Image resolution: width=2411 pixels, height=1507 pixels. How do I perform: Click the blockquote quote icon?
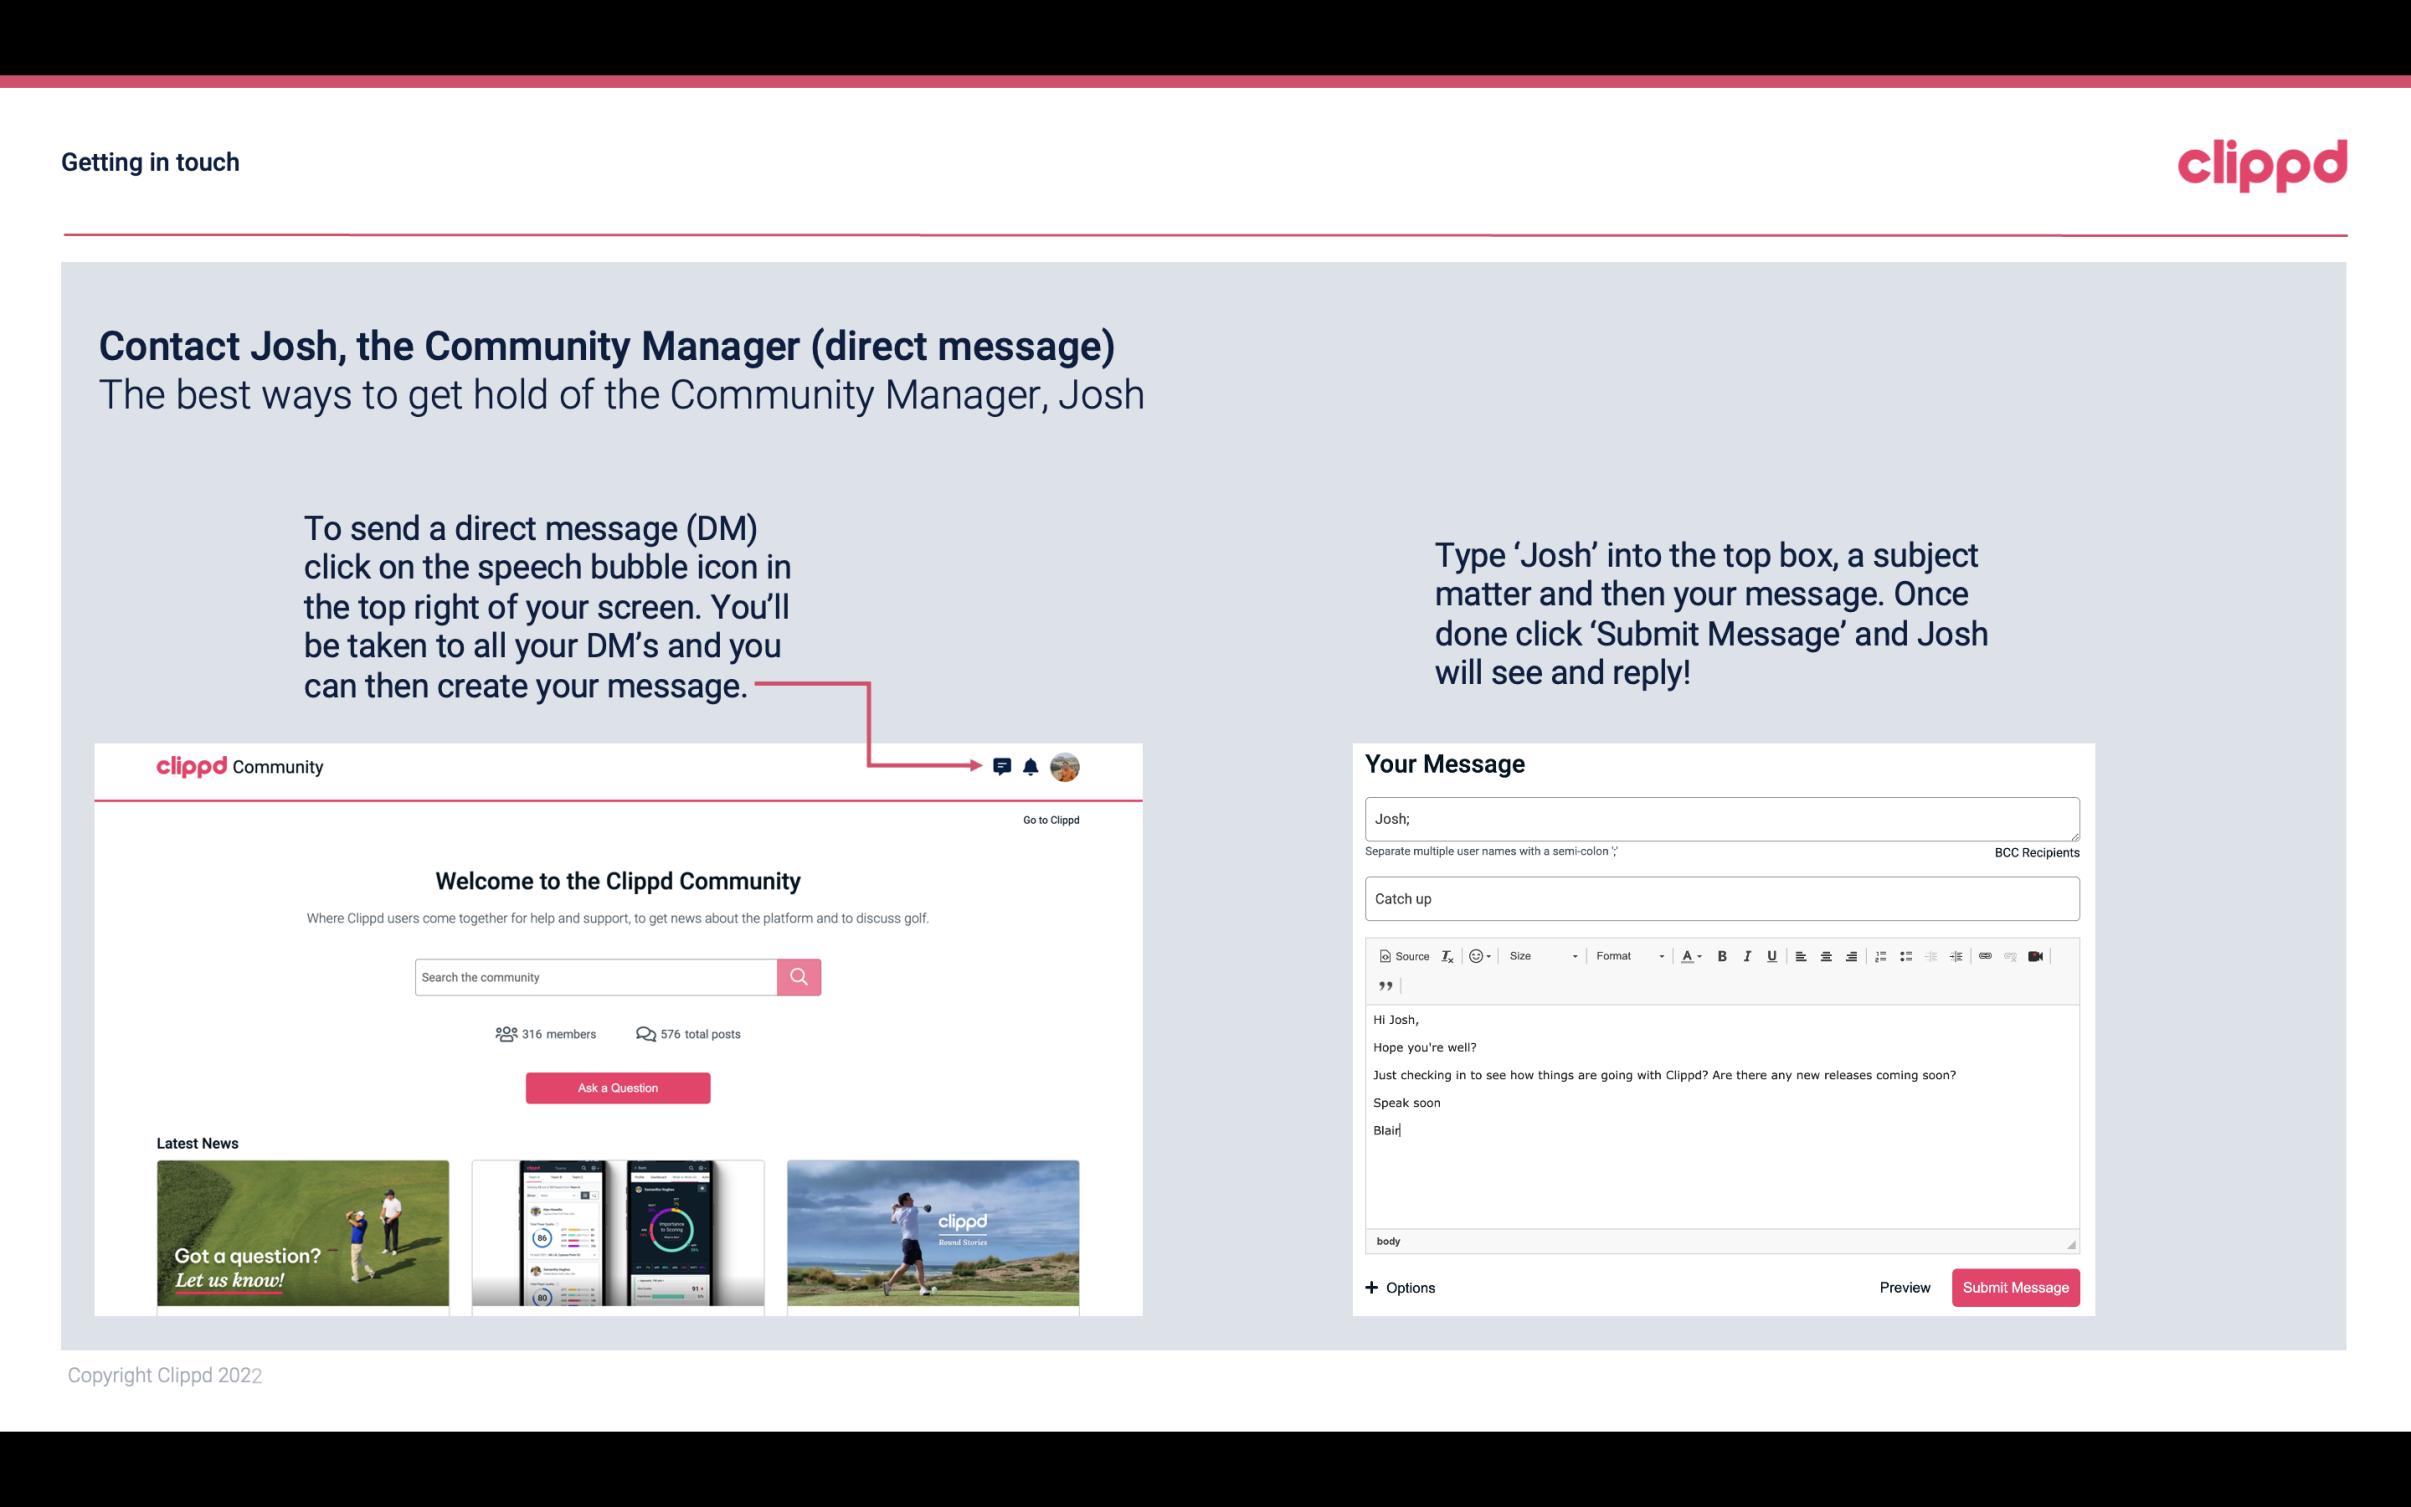1382,986
